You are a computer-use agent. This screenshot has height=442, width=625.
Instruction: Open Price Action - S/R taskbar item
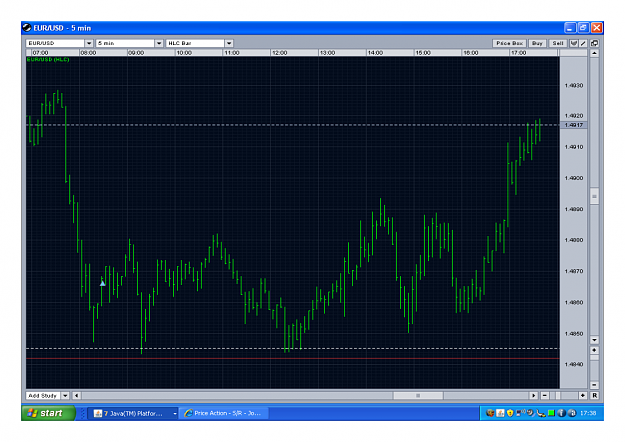point(224,413)
